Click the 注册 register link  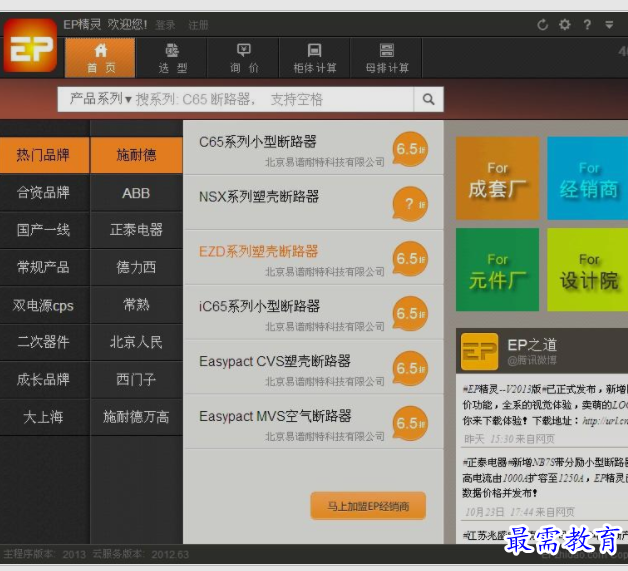click(x=198, y=25)
